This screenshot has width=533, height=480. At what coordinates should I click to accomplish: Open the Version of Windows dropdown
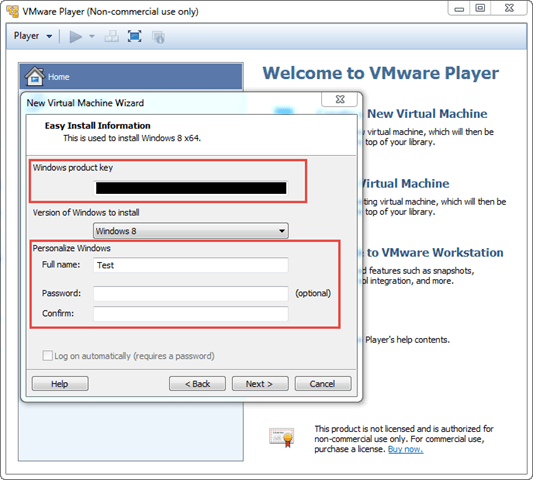click(191, 231)
